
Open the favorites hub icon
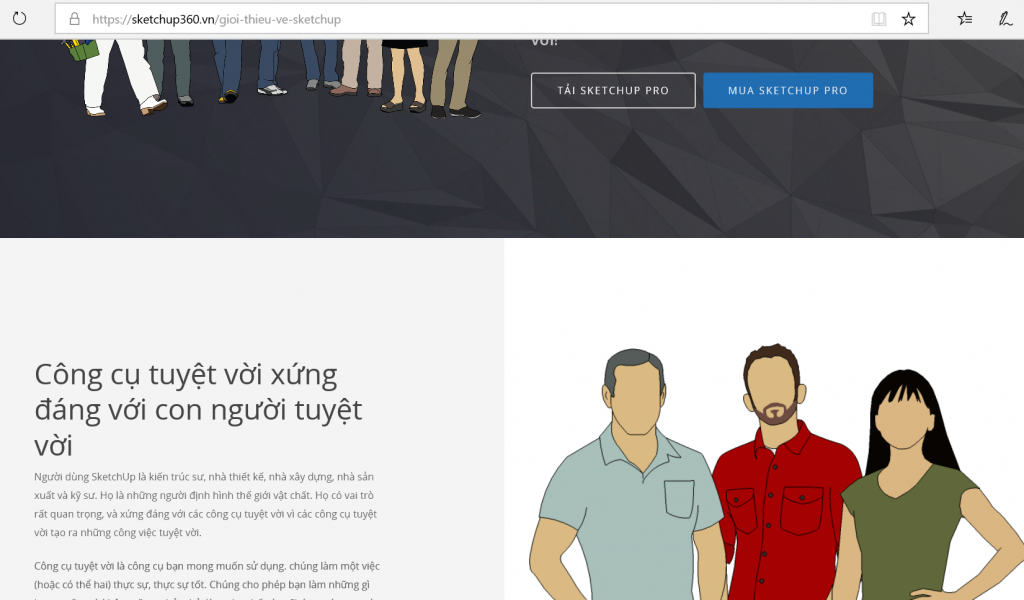click(x=965, y=19)
